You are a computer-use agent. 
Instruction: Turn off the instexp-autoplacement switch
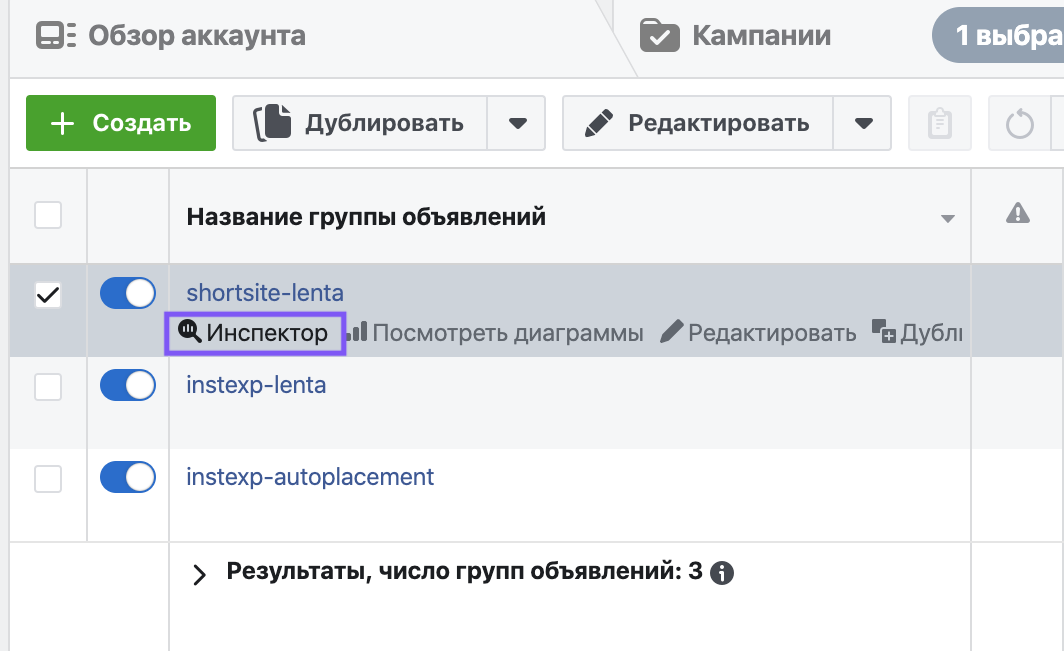[128, 477]
